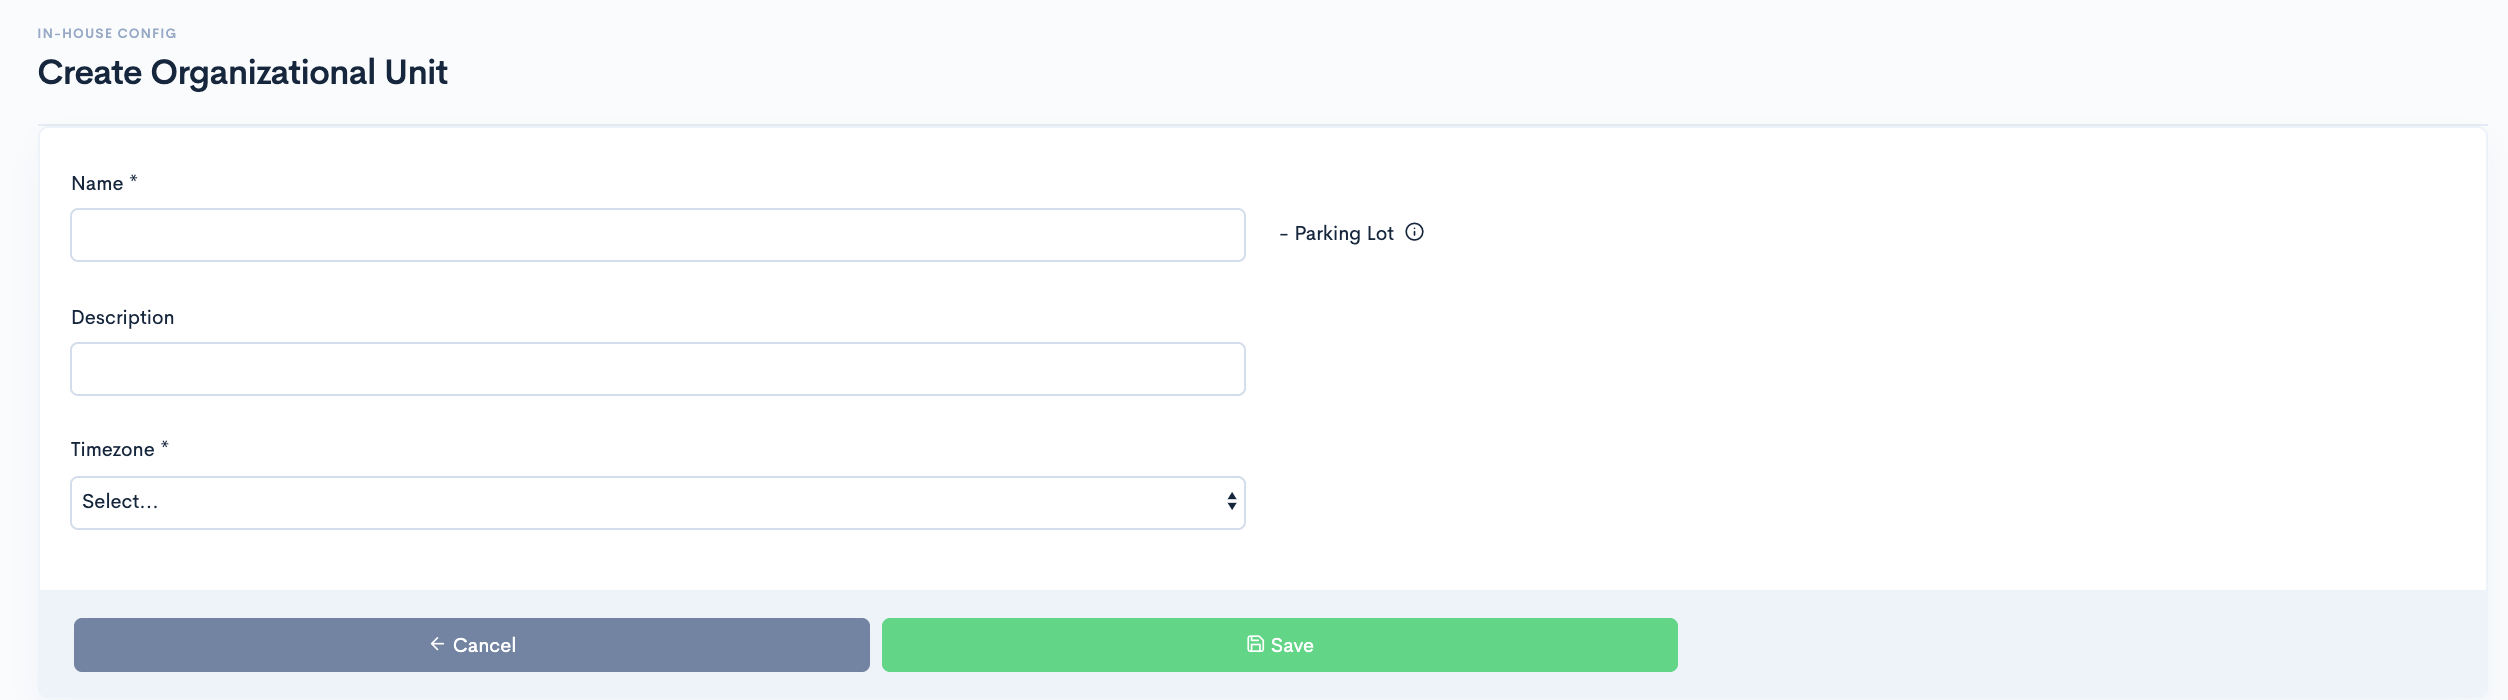Click blank form area below Parking Lot
Image resolution: width=2508 pixels, height=700 pixels.
pos(1860,420)
